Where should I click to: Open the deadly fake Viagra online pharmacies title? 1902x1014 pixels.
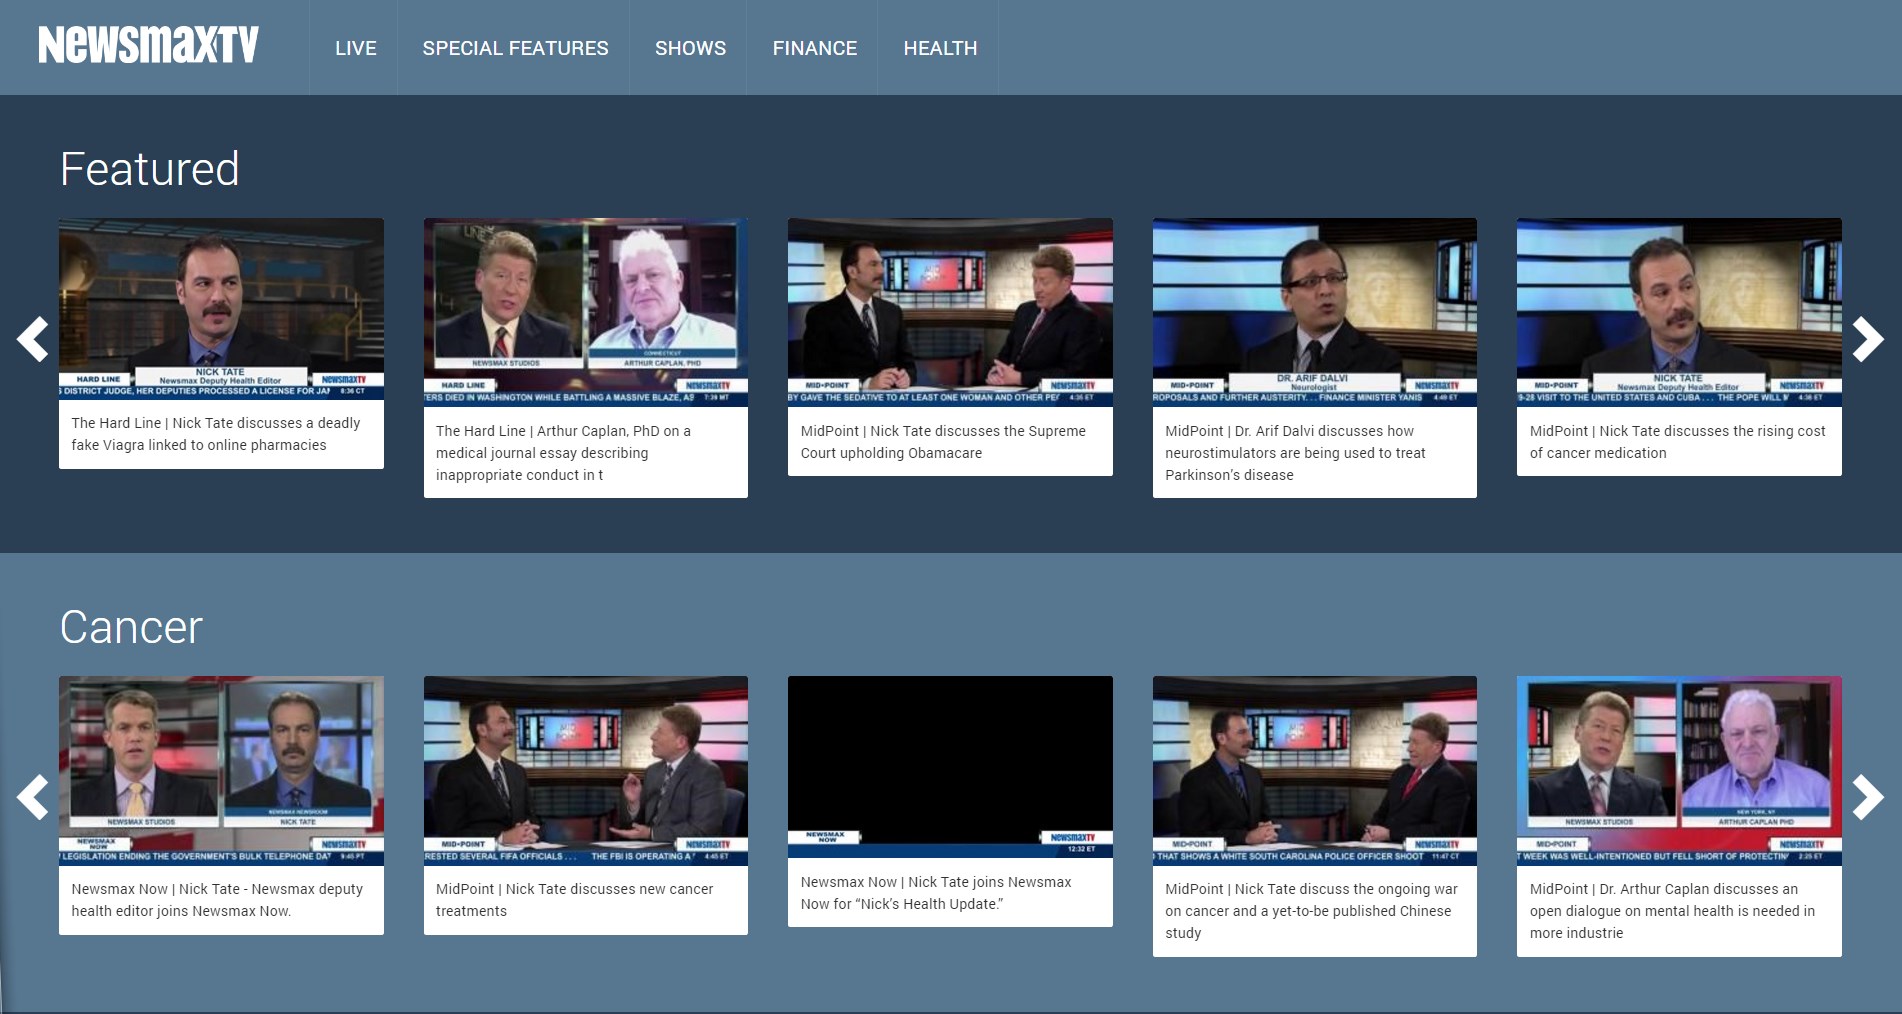coord(216,434)
